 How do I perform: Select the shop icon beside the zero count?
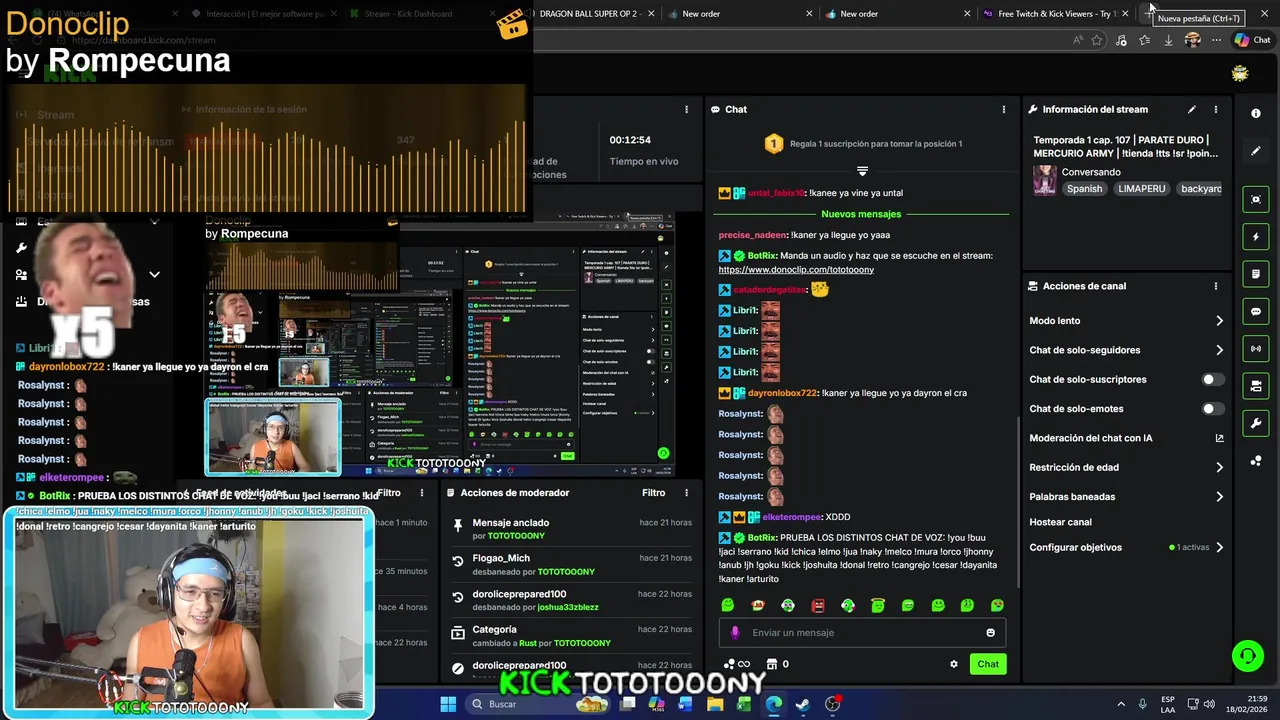[772, 664]
